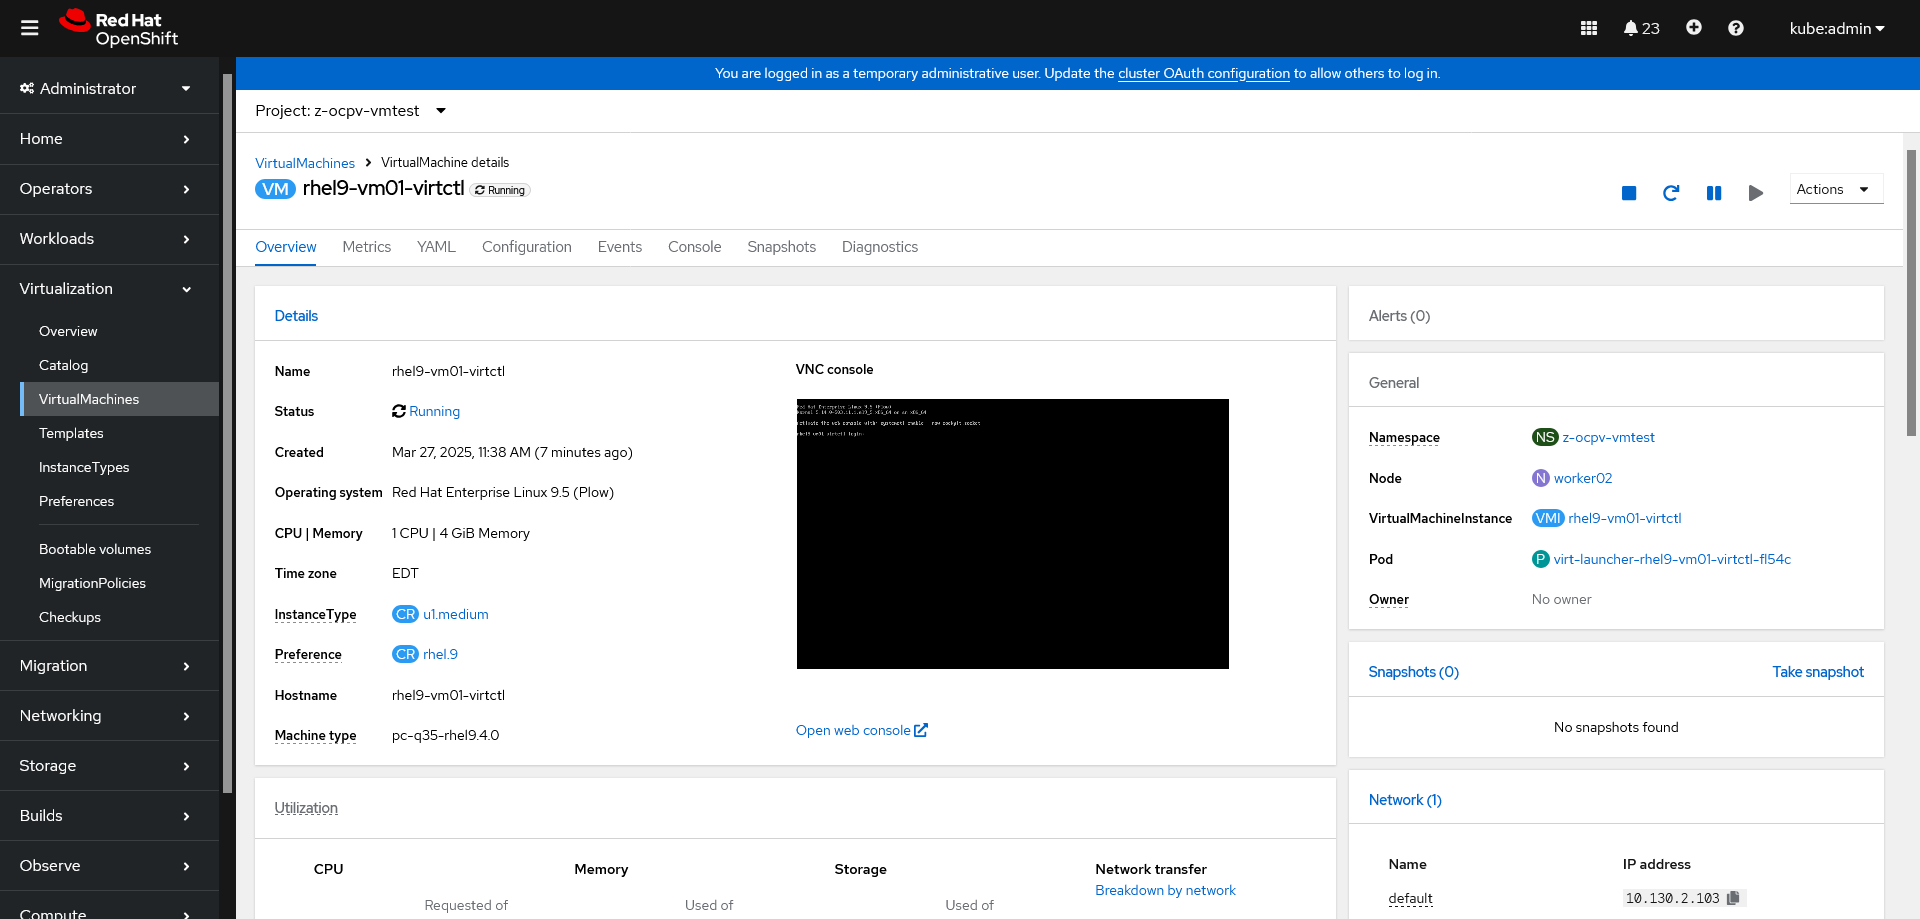This screenshot has width=1920, height=919.
Task: Open the Project z-ocpv-vmtest selector
Action: [351, 111]
